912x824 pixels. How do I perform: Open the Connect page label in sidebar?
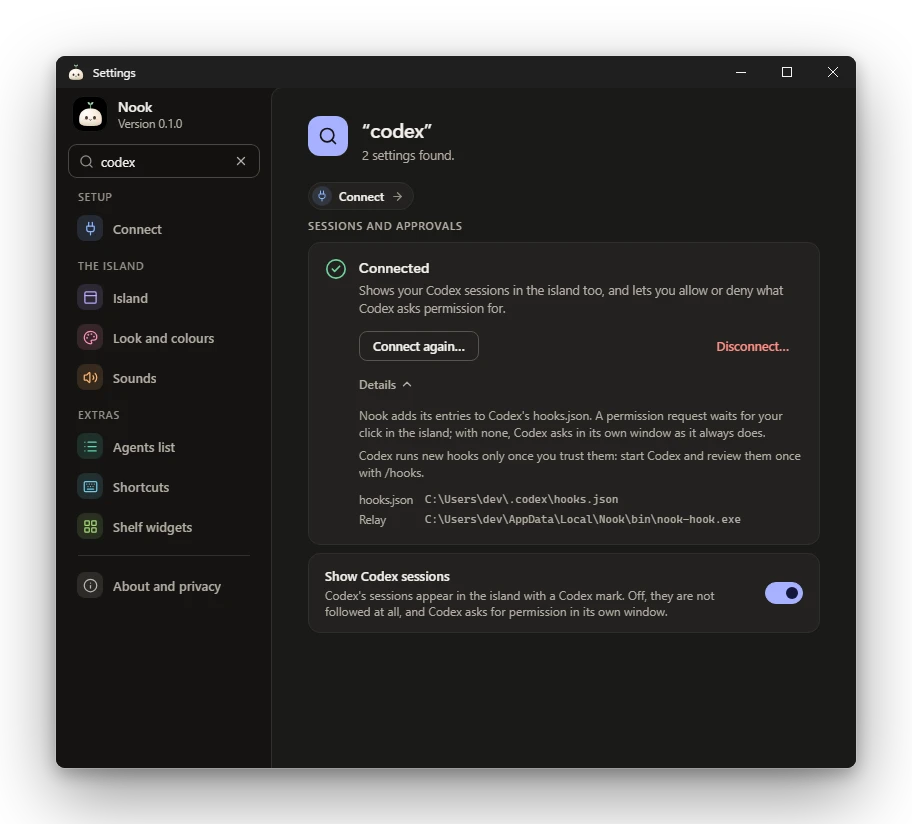coord(137,229)
